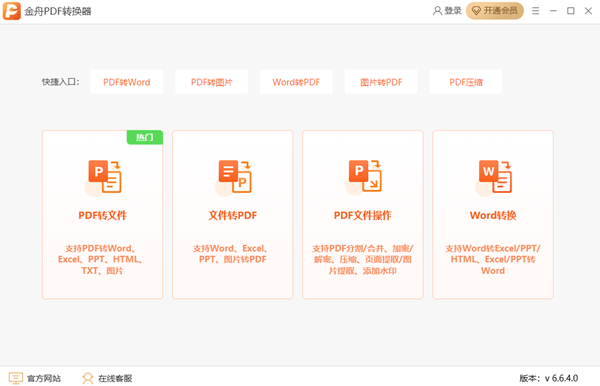The width and height of the screenshot is (600, 386).
Task: Select the Word转PDF shortcut
Action: tap(296, 82)
